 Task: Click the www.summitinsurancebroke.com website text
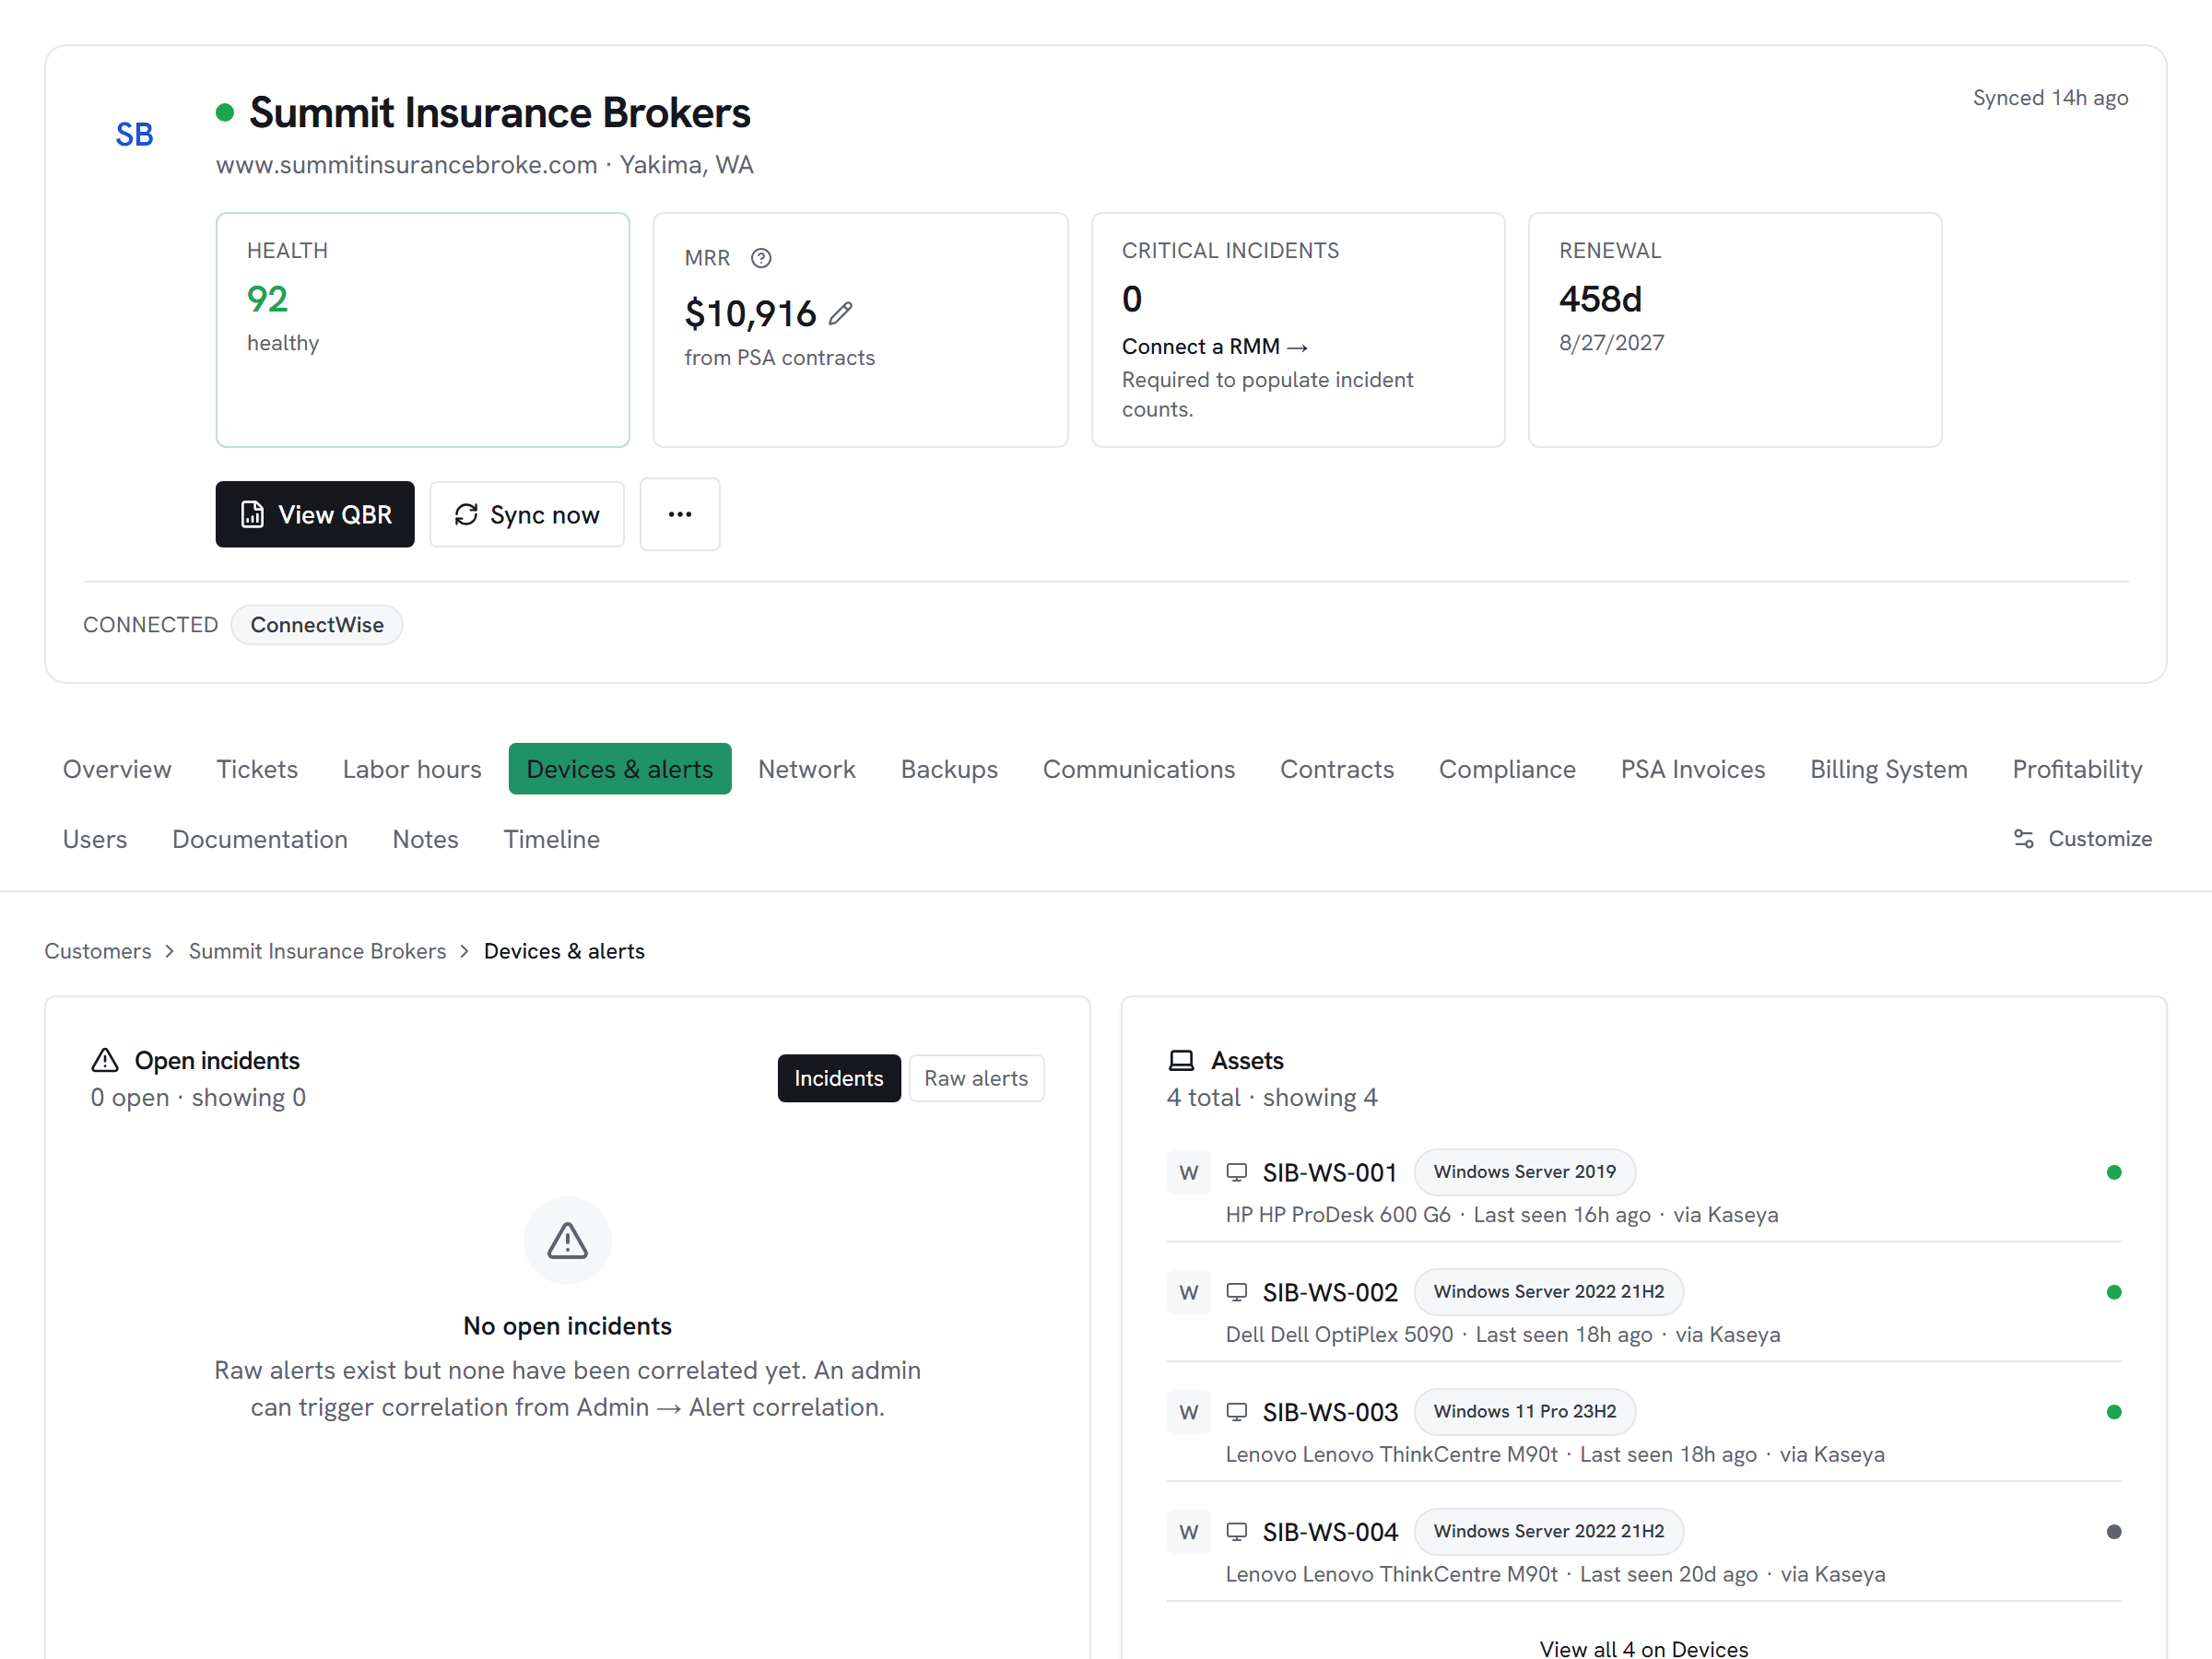(406, 165)
